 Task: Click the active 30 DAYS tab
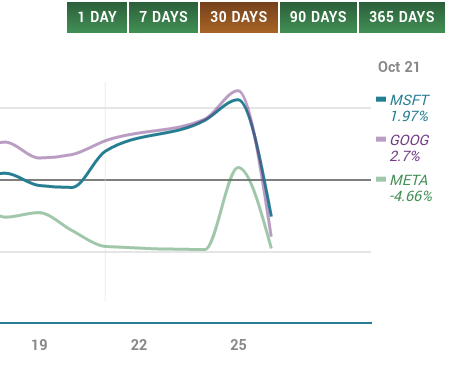click(x=239, y=17)
